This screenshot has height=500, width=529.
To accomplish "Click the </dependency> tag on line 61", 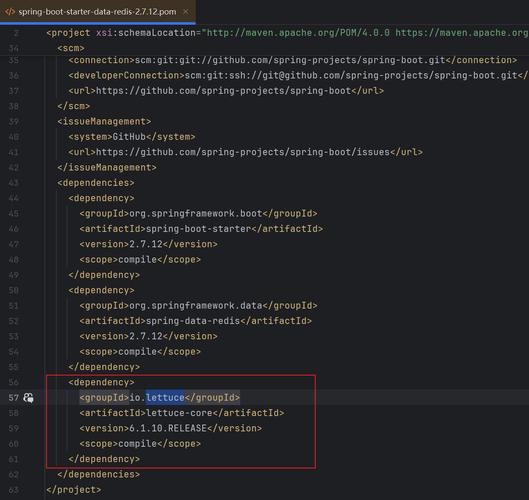I will pyautogui.click(x=104, y=459).
